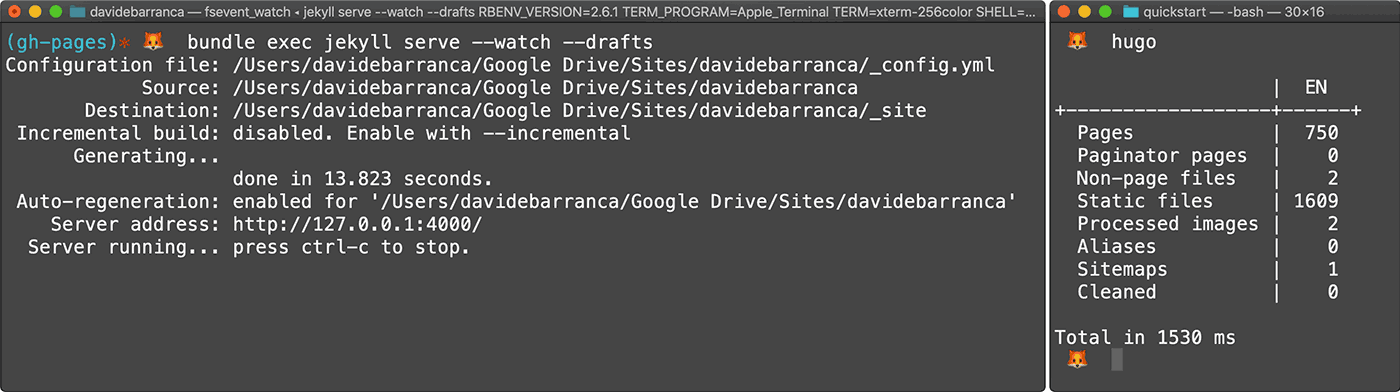Click the folder icon in davidebarranca title bar
Screen dimensions: 1400x392
pyautogui.click(x=77, y=13)
